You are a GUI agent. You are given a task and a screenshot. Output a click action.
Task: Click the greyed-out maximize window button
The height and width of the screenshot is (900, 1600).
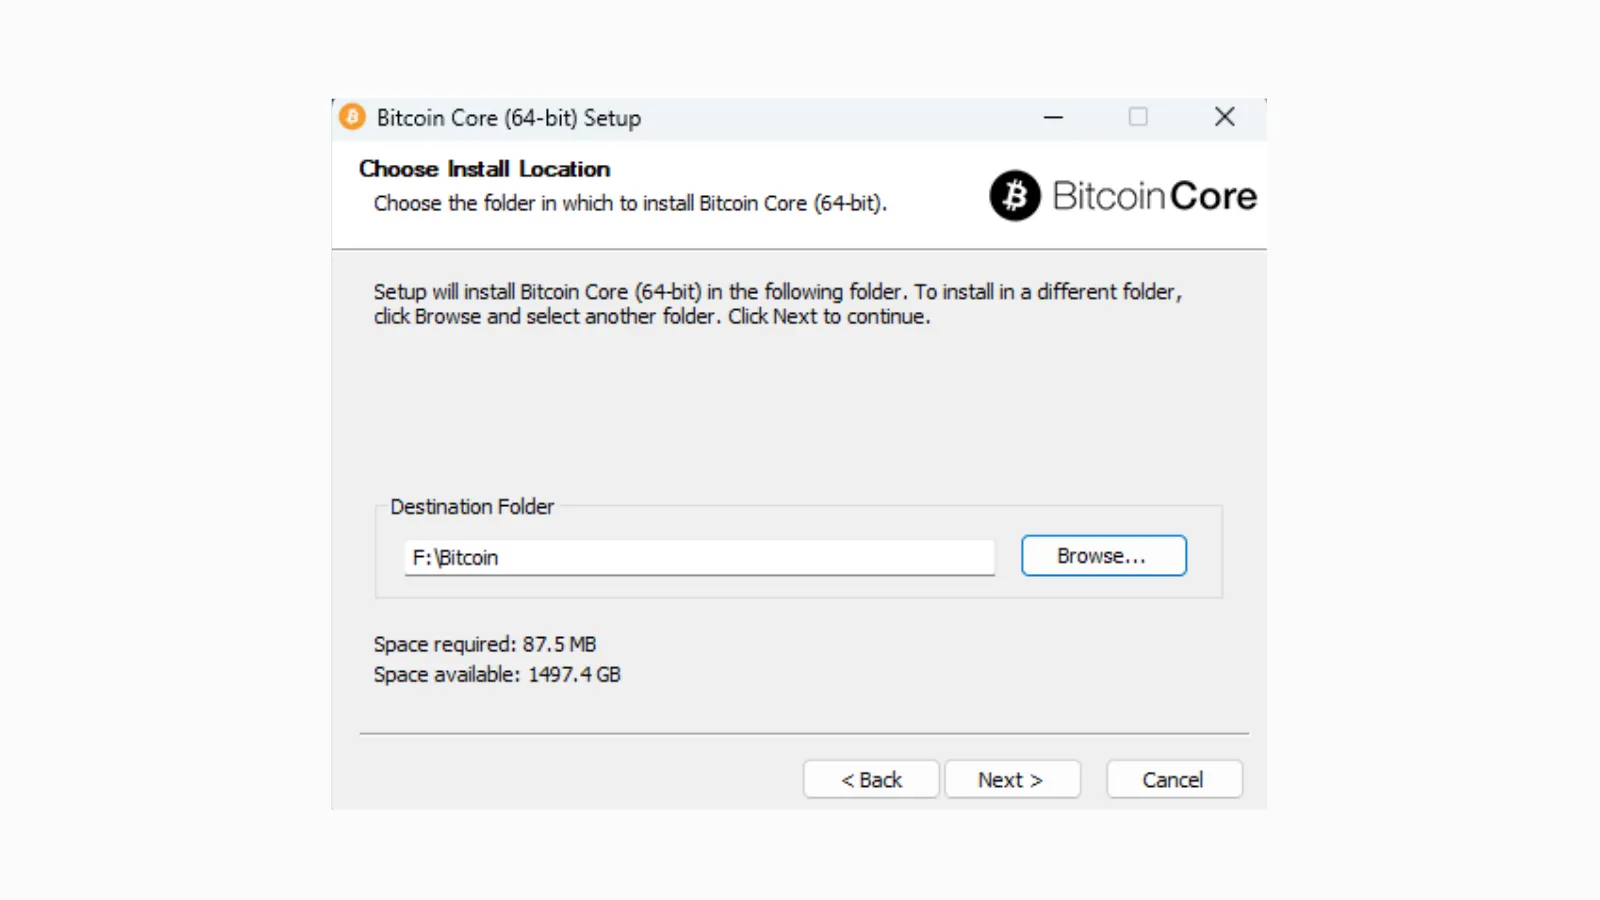click(1138, 117)
